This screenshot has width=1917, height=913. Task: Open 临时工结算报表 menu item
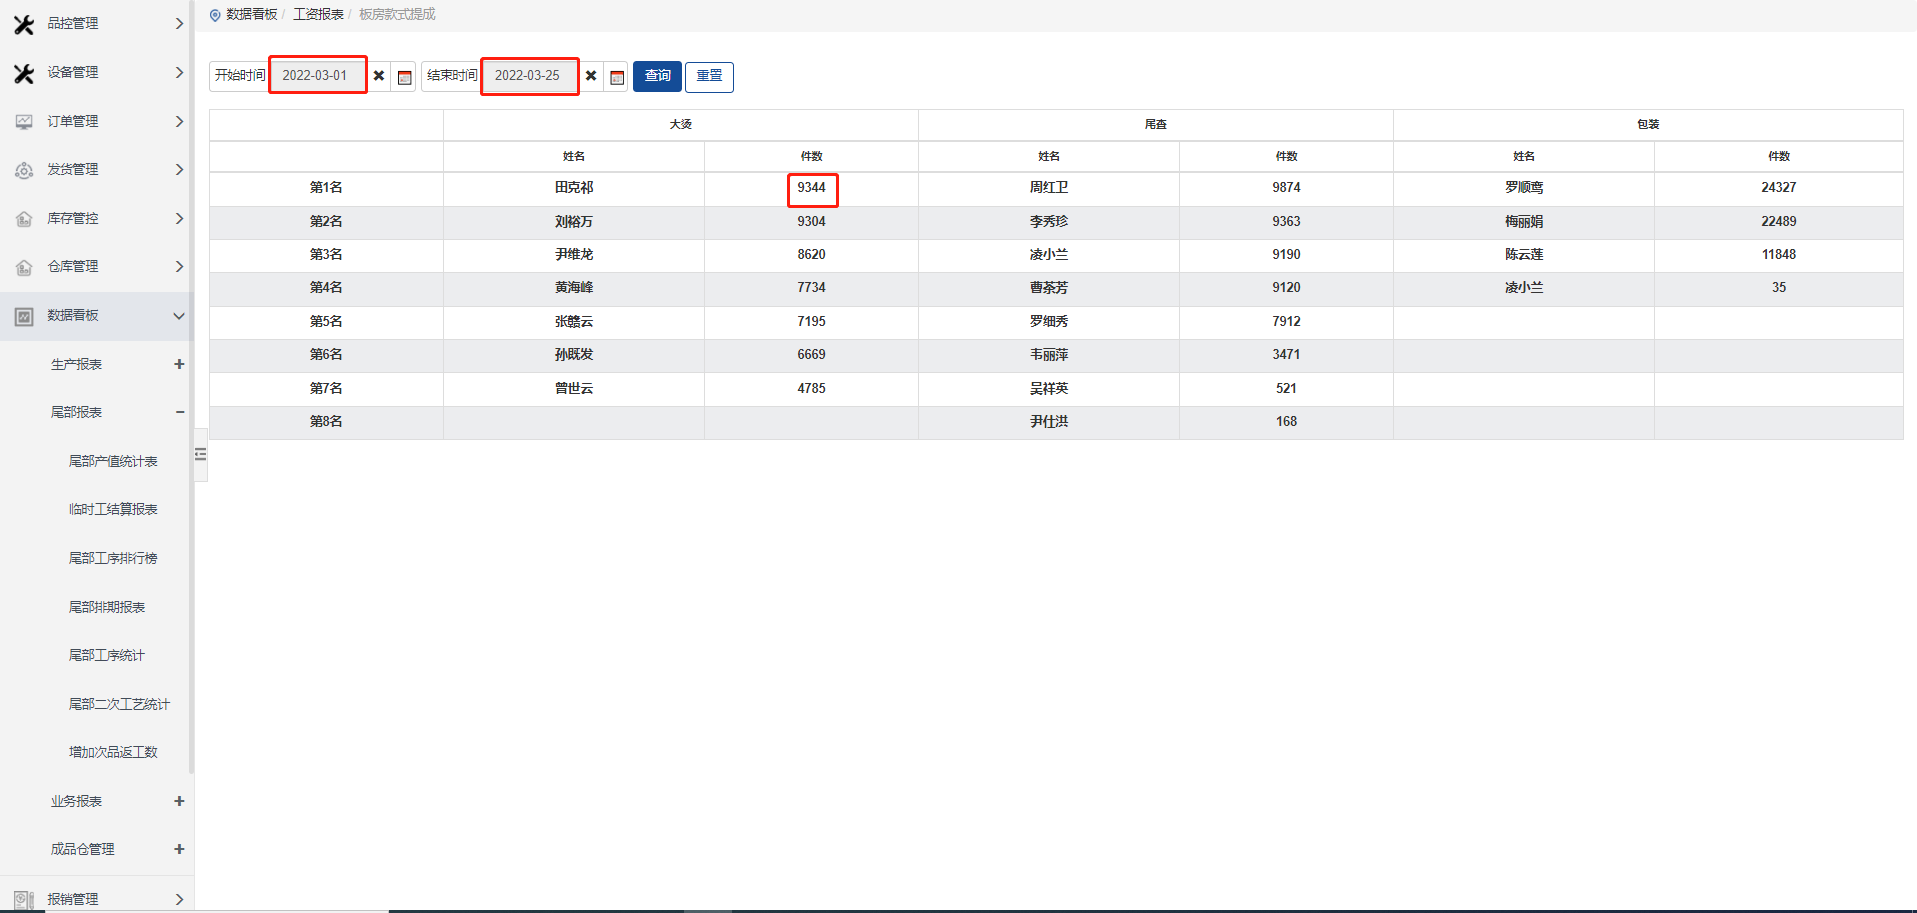(113, 509)
